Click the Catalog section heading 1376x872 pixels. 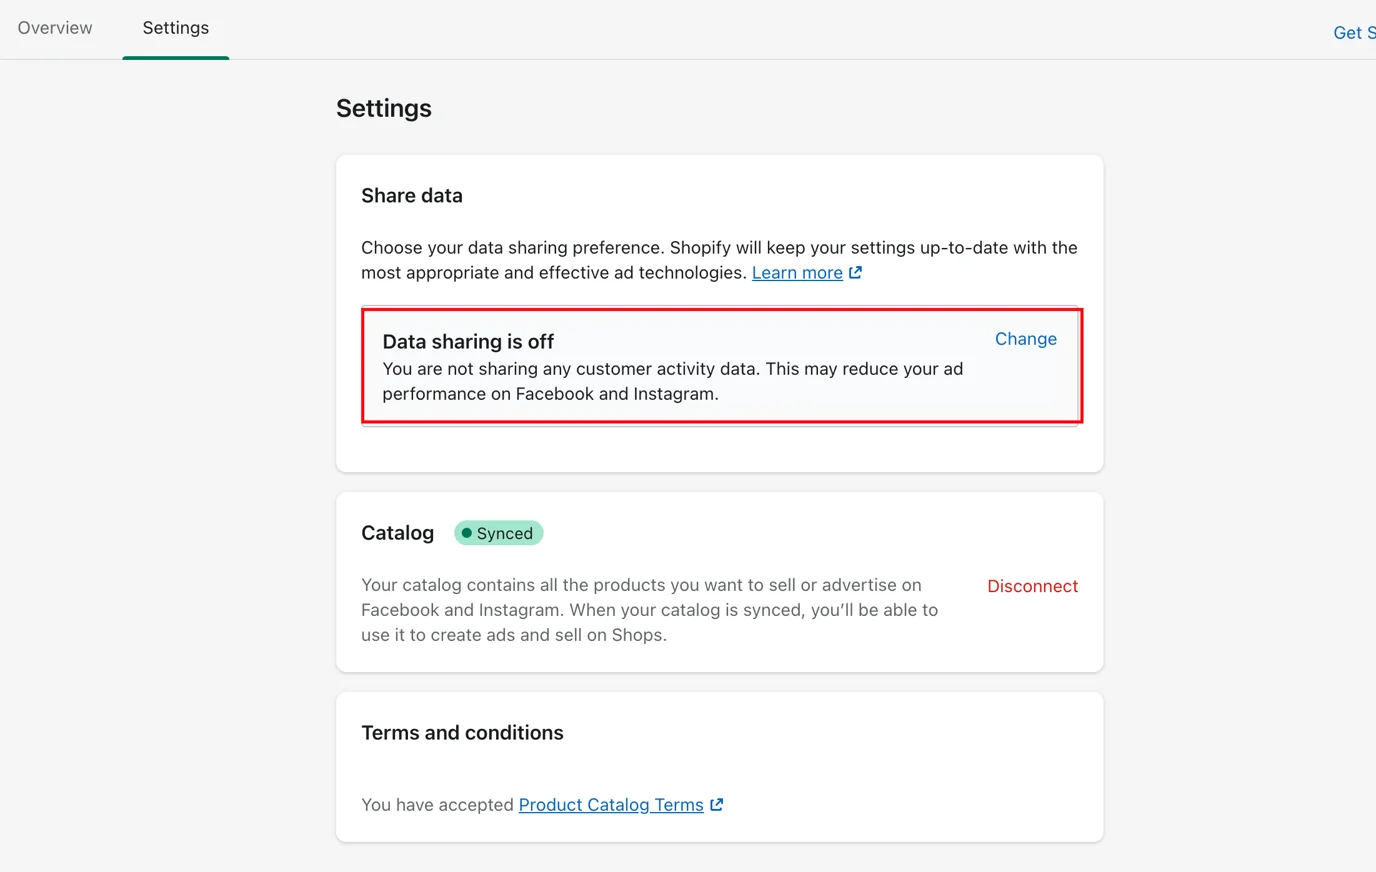point(397,533)
